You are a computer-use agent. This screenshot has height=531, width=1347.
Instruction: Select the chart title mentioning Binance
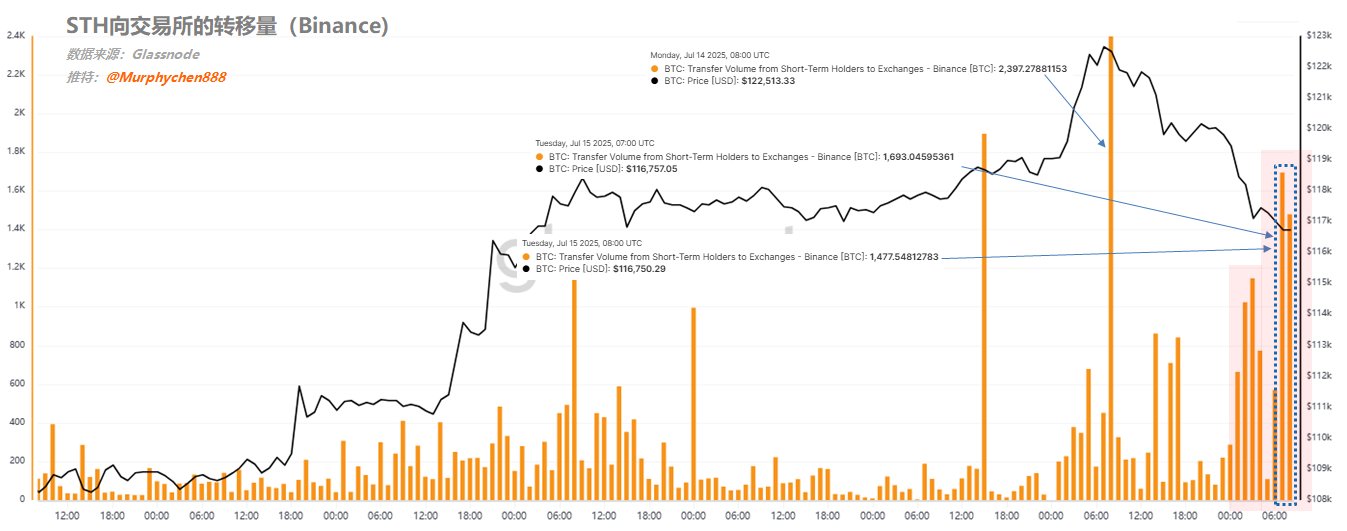coord(227,26)
